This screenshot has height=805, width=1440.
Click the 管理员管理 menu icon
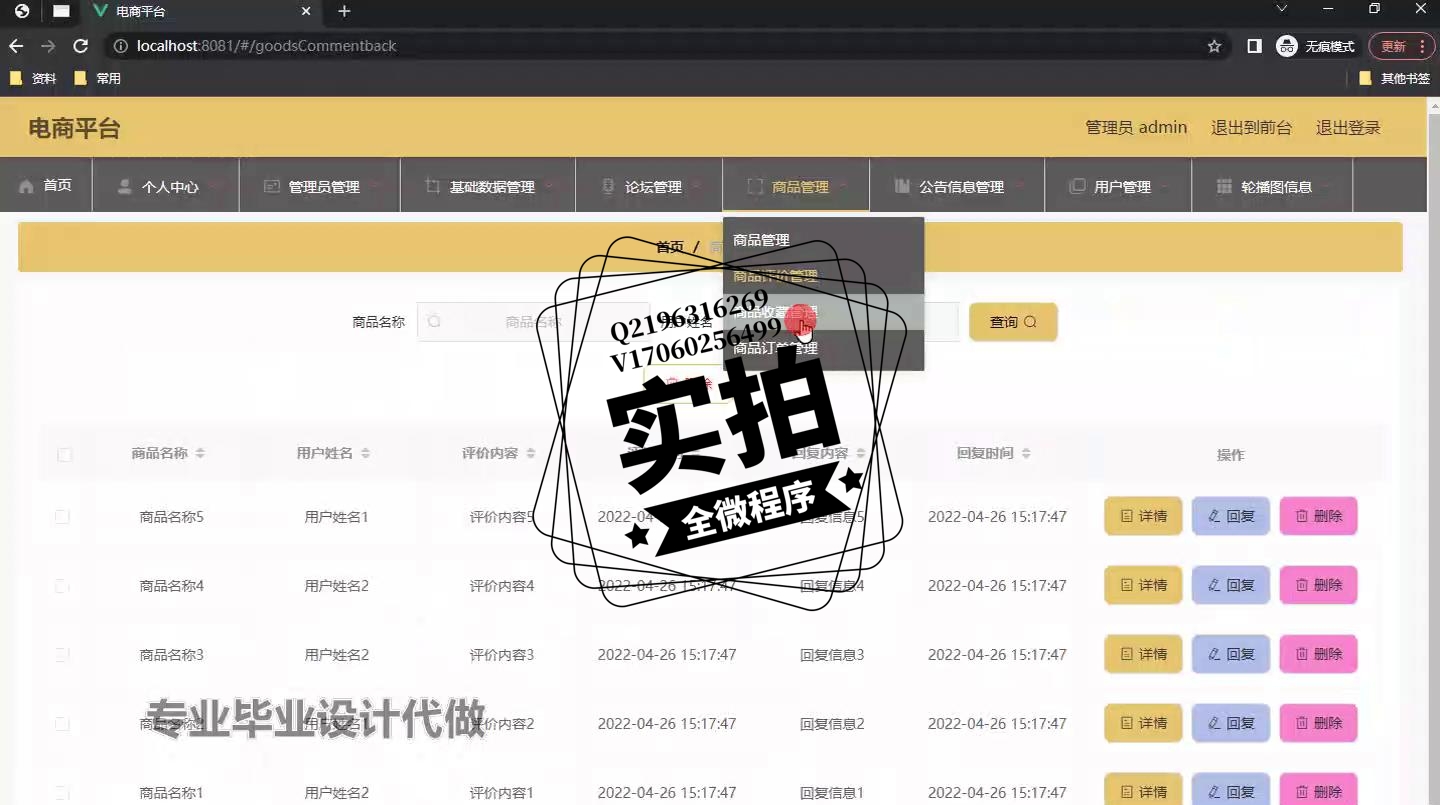271,186
